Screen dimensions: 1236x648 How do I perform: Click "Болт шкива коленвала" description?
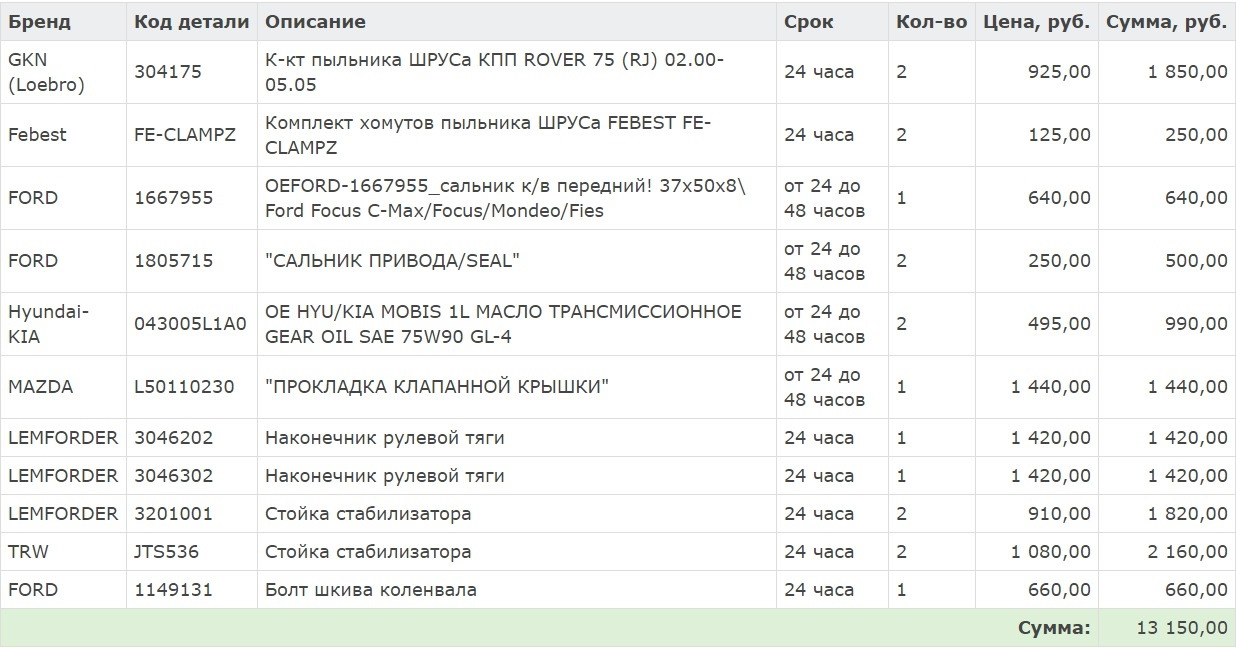[370, 590]
